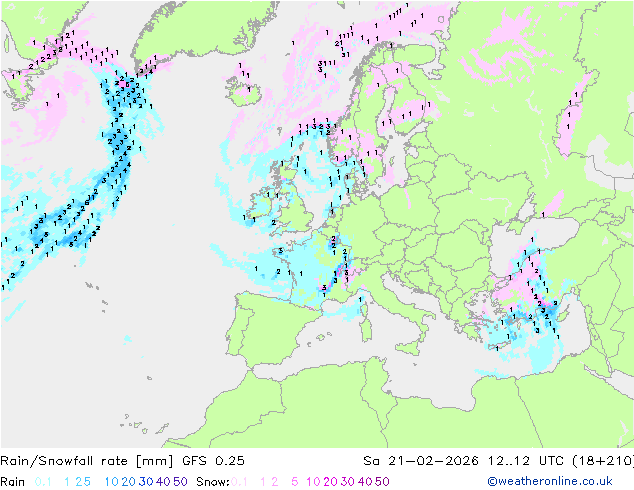The image size is (634, 490).
Task: Pick the rain legend 30 color value
Action: pyautogui.click(x=146, y=482)
